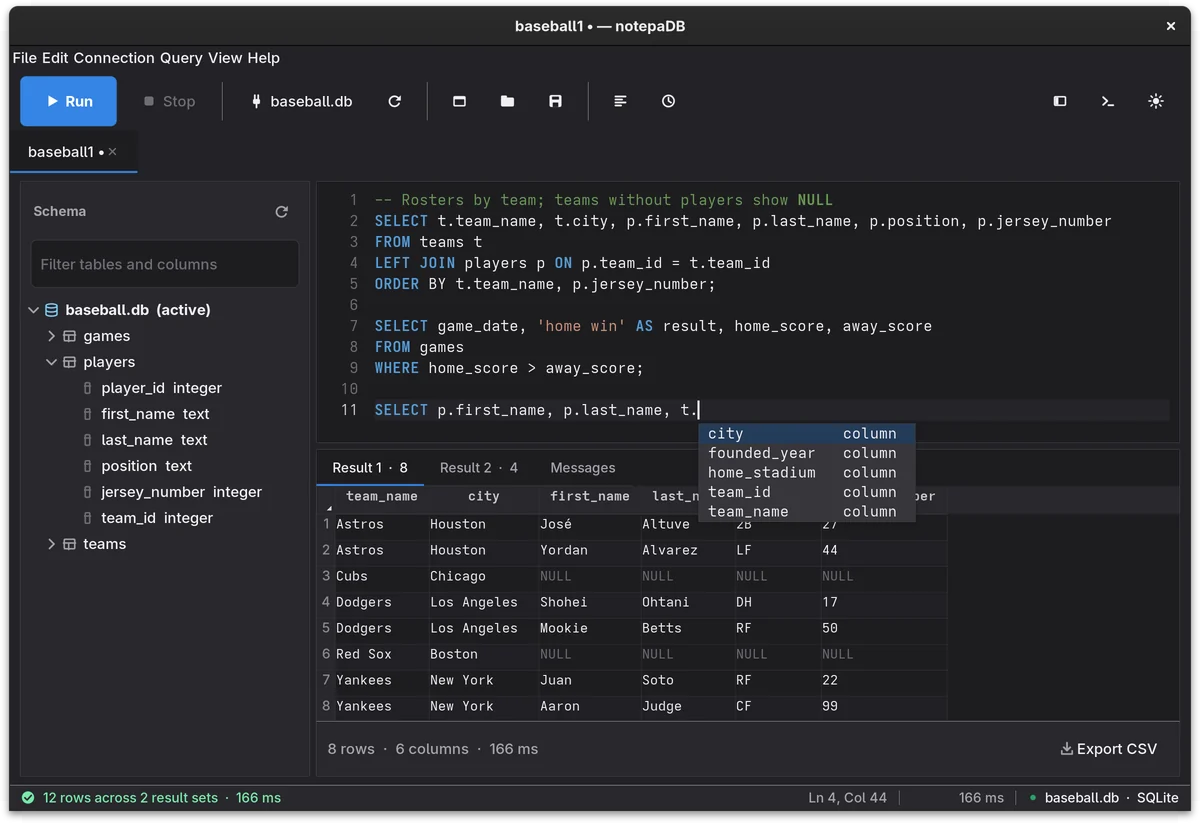
Task: Click the format query icon
Action: coord(621,101)
